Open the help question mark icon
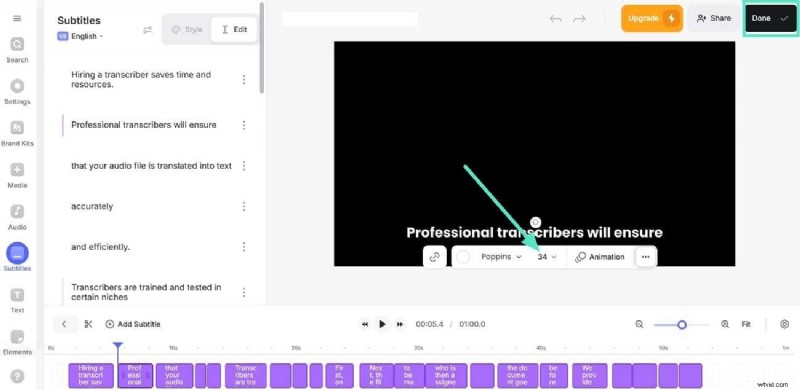800x390 pixels. [17, 376]
